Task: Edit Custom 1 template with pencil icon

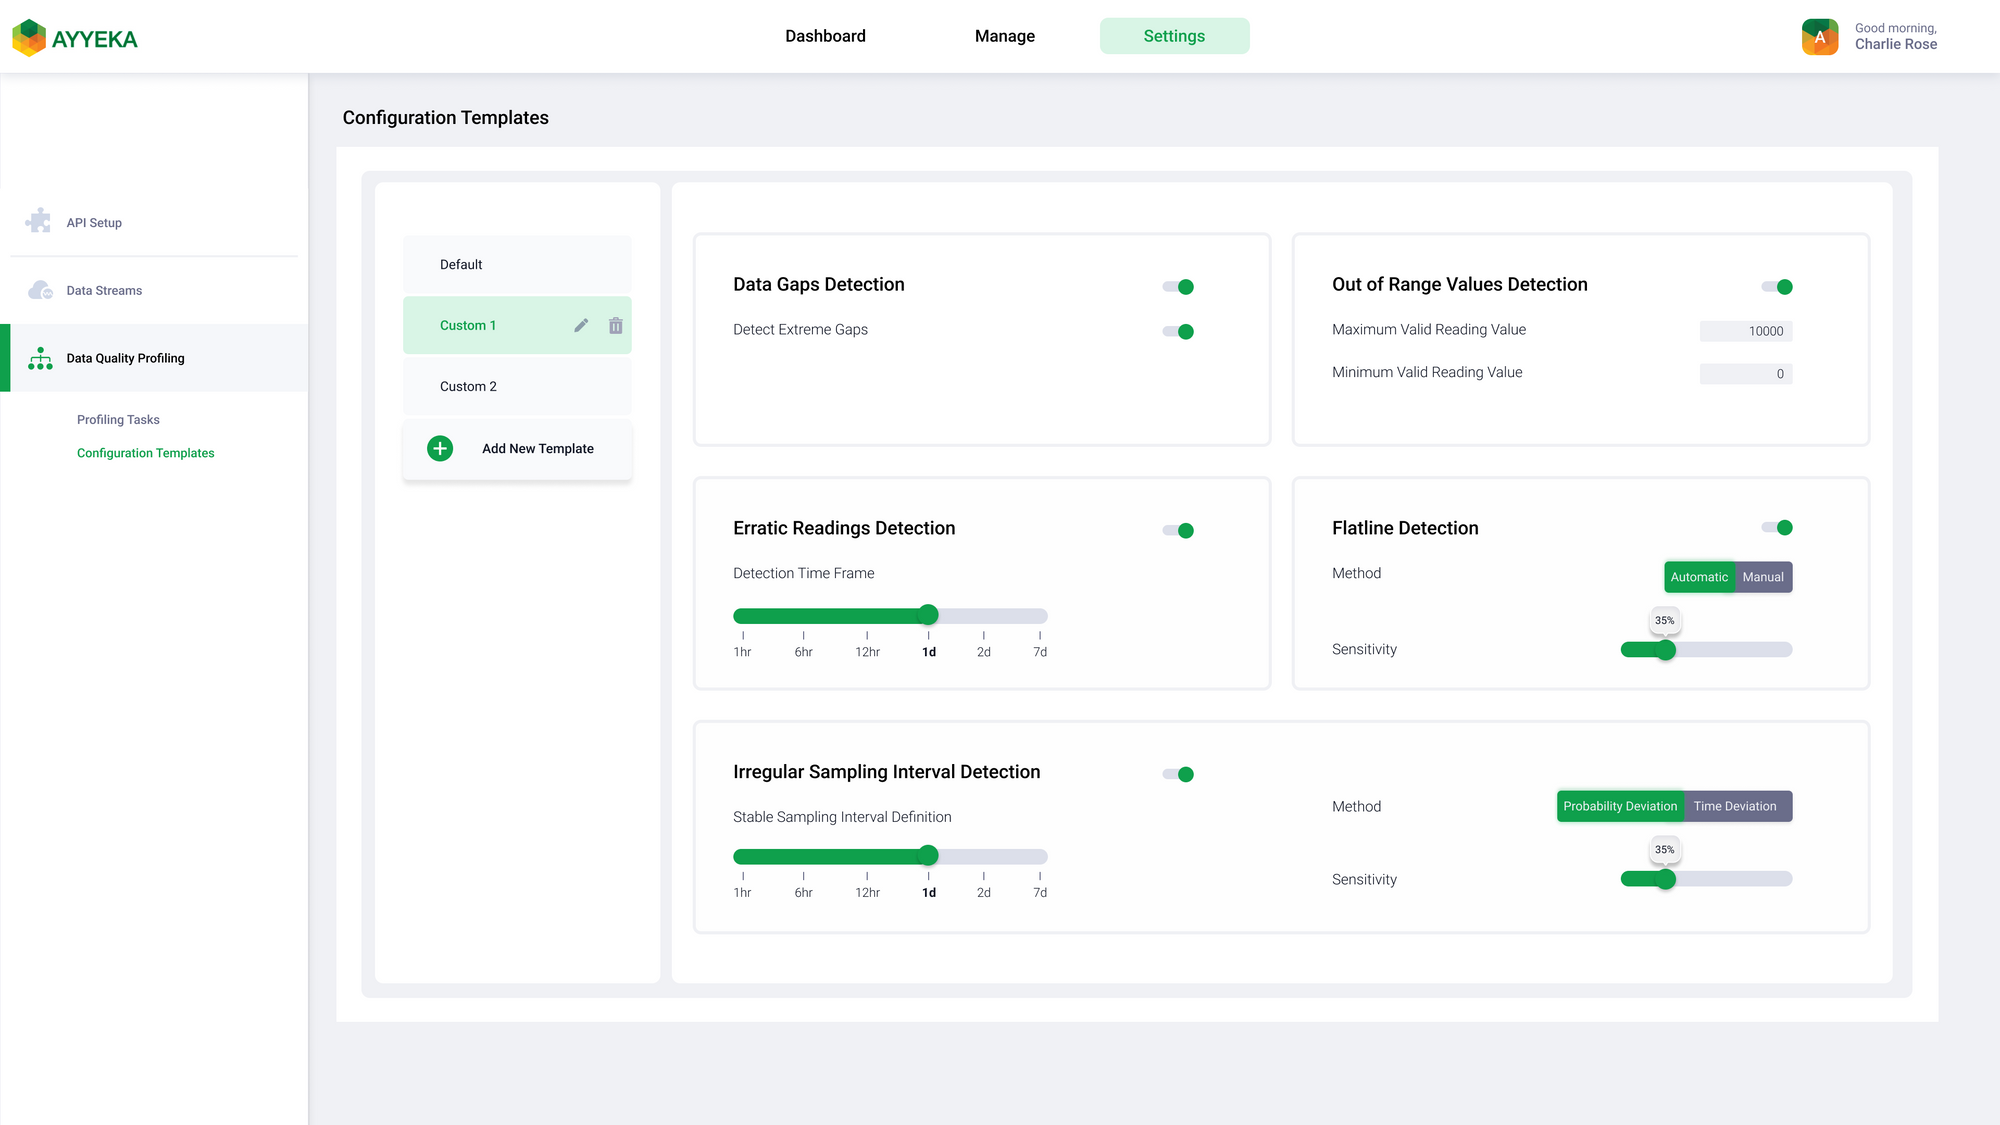Action: click(x=581, y=325)
